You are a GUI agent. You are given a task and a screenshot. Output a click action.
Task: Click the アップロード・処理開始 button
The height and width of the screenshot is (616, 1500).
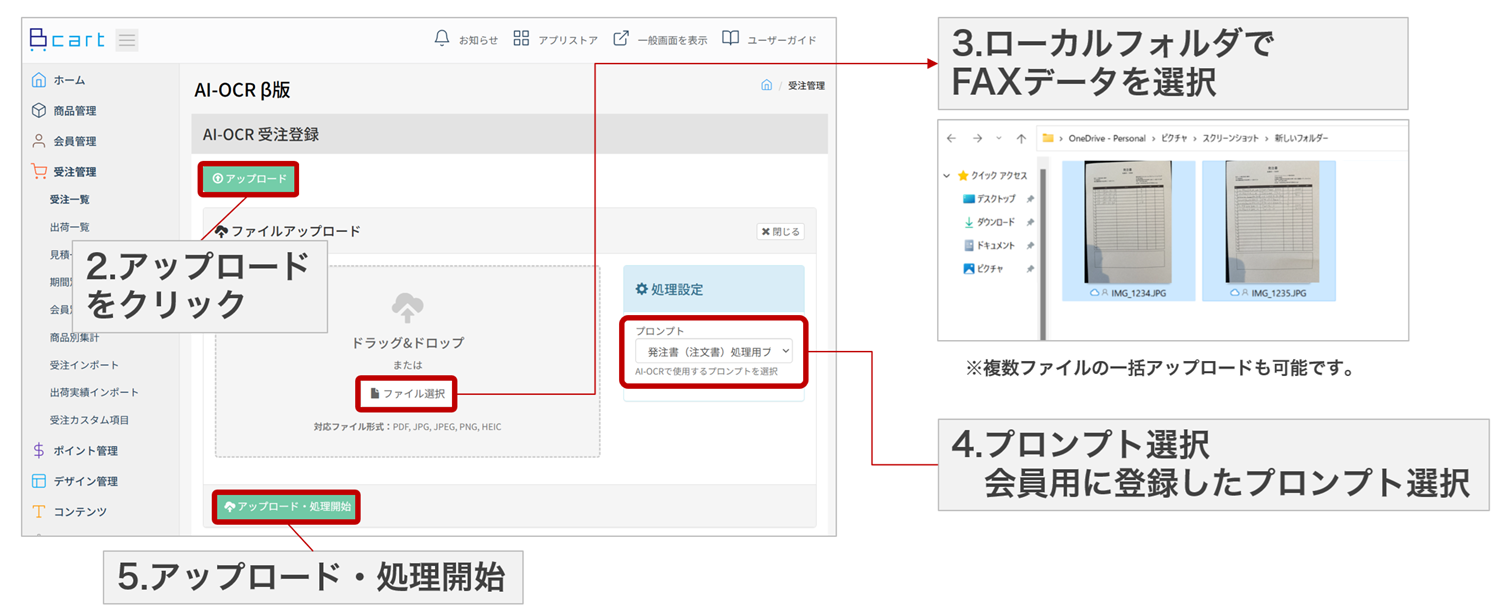287,507
